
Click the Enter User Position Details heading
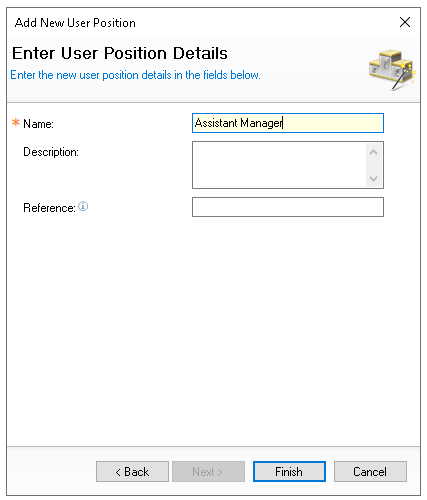[x=120, y=53]
